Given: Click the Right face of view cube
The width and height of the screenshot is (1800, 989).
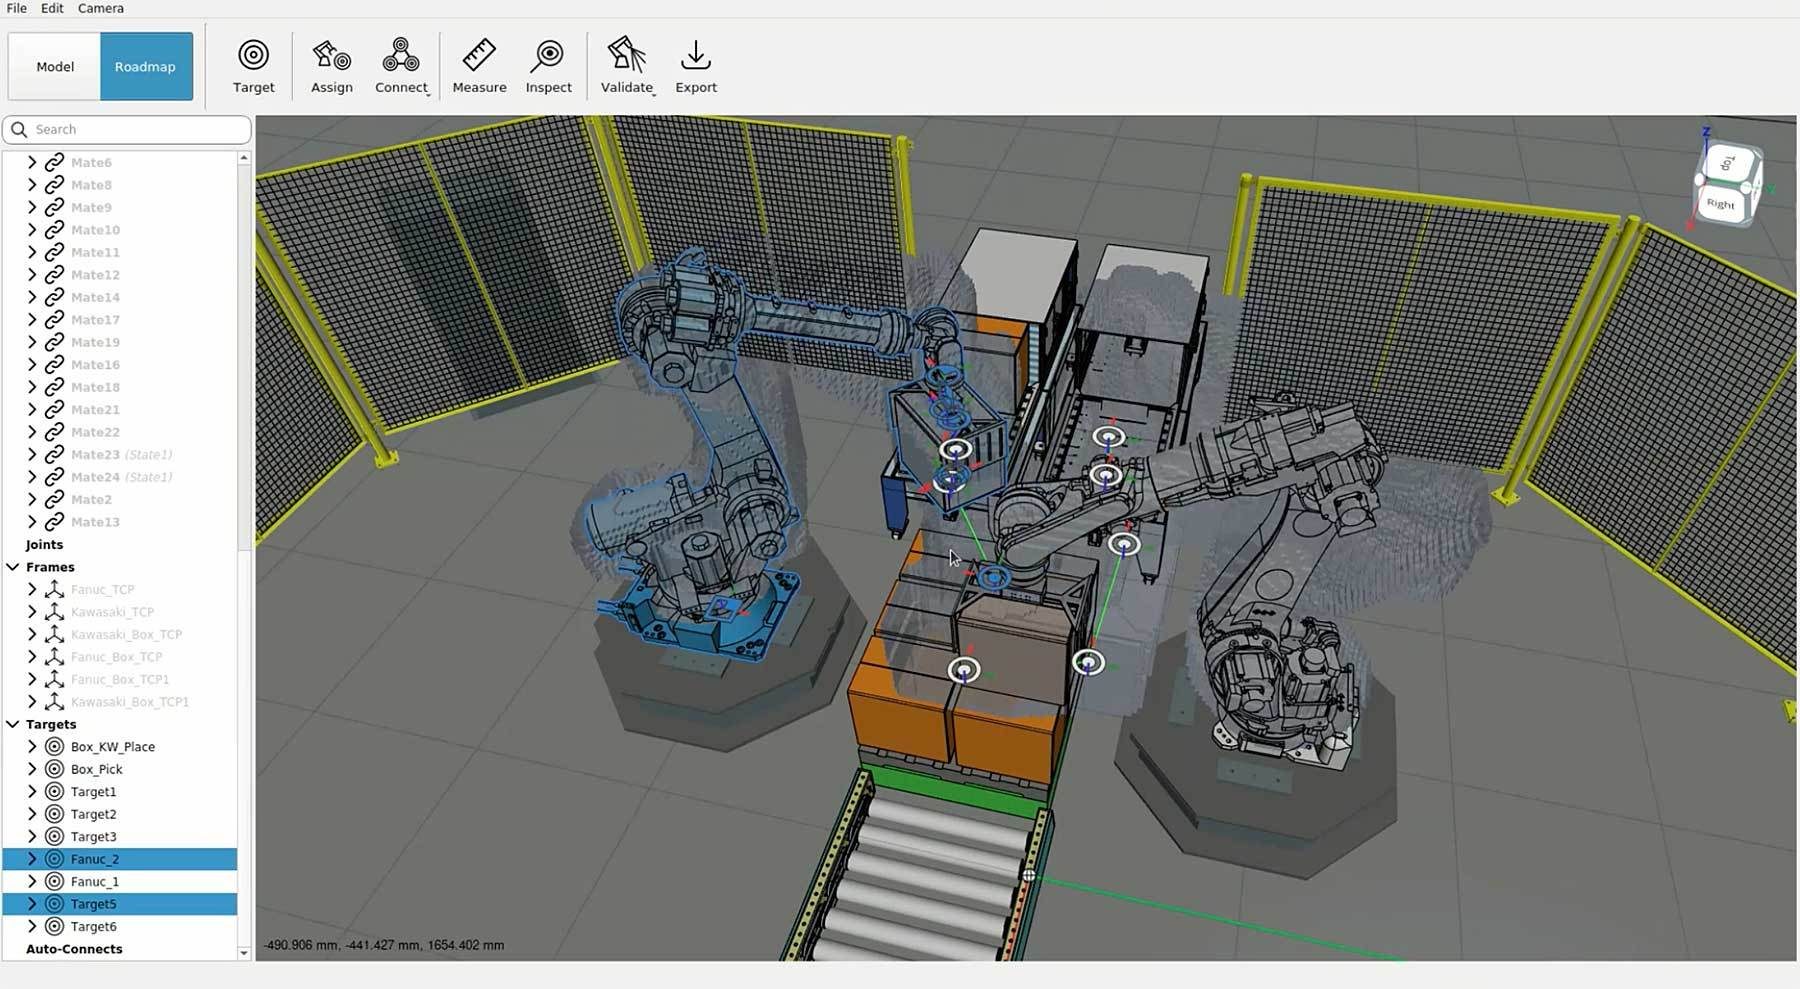Looking at the screenshot, I should (1721, 204).
